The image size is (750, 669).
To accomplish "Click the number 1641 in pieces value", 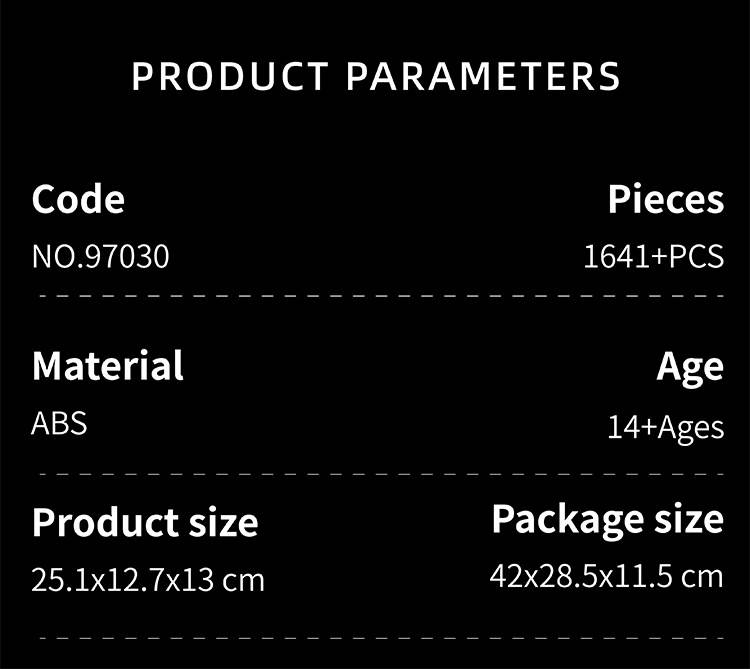I will [x=616, y=257].
